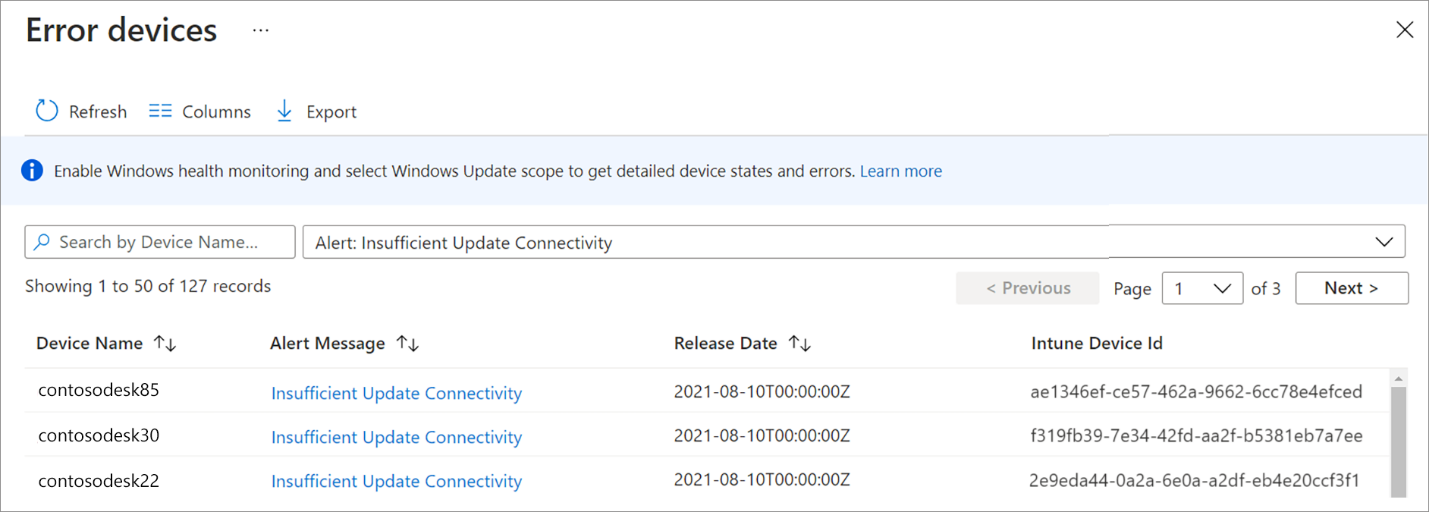Screen dimensions: 1429x512
Task: Expand the Alert filter dropdown
Action: 1384,242
